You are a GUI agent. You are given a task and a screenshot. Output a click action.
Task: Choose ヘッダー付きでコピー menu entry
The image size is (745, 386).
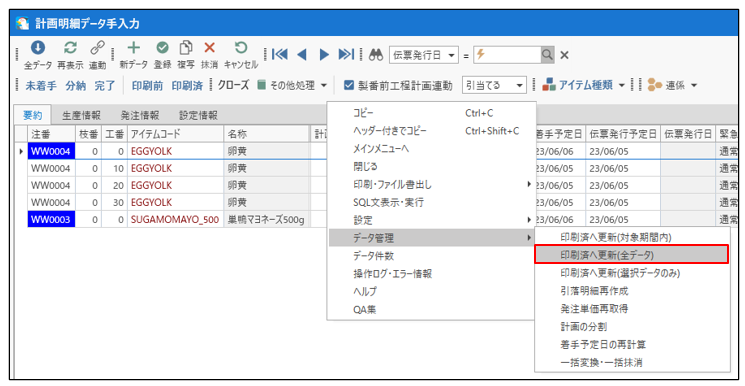(432, 131)
